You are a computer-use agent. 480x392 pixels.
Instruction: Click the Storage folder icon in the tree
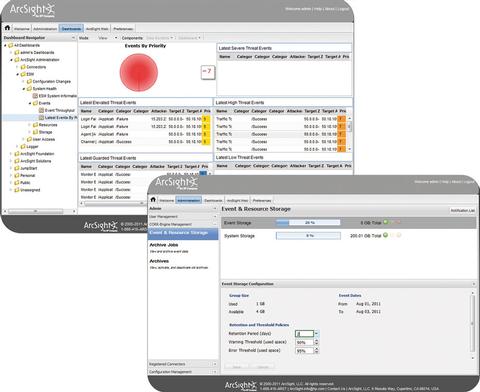point(35,132)
